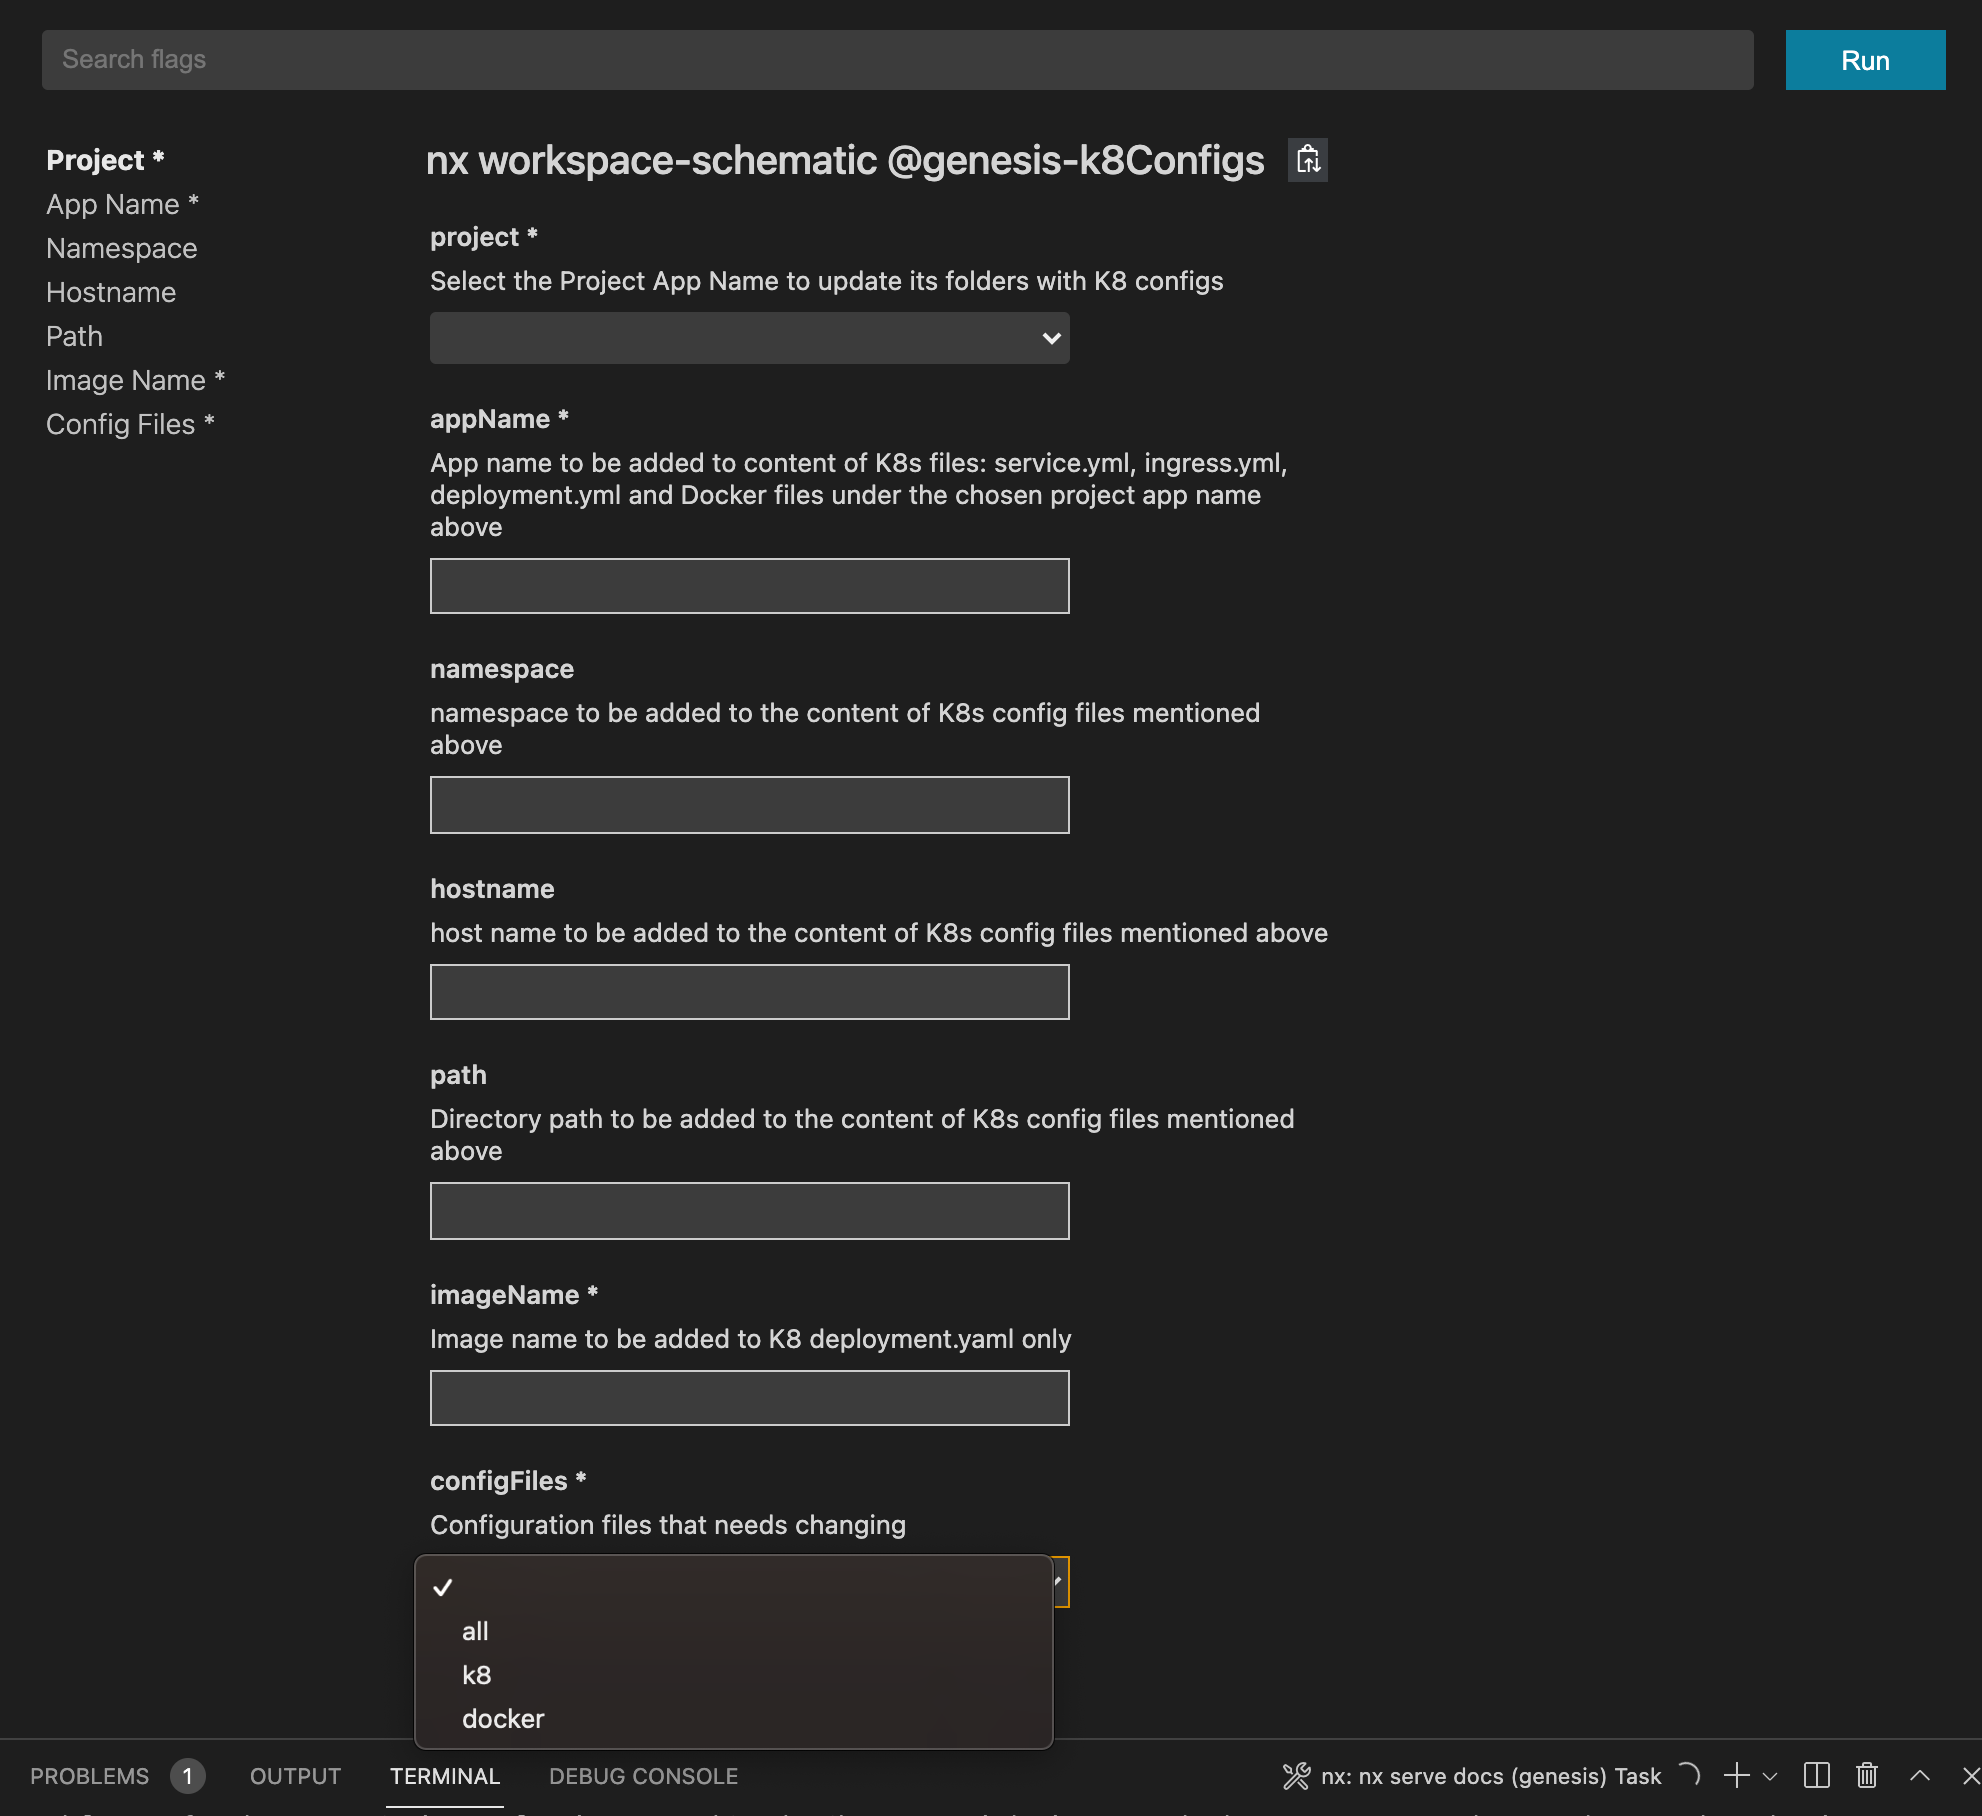Viewport: 1982px width, 1816px height.
Task: Click the copy command icon next to title
Action: point(1307,159)
